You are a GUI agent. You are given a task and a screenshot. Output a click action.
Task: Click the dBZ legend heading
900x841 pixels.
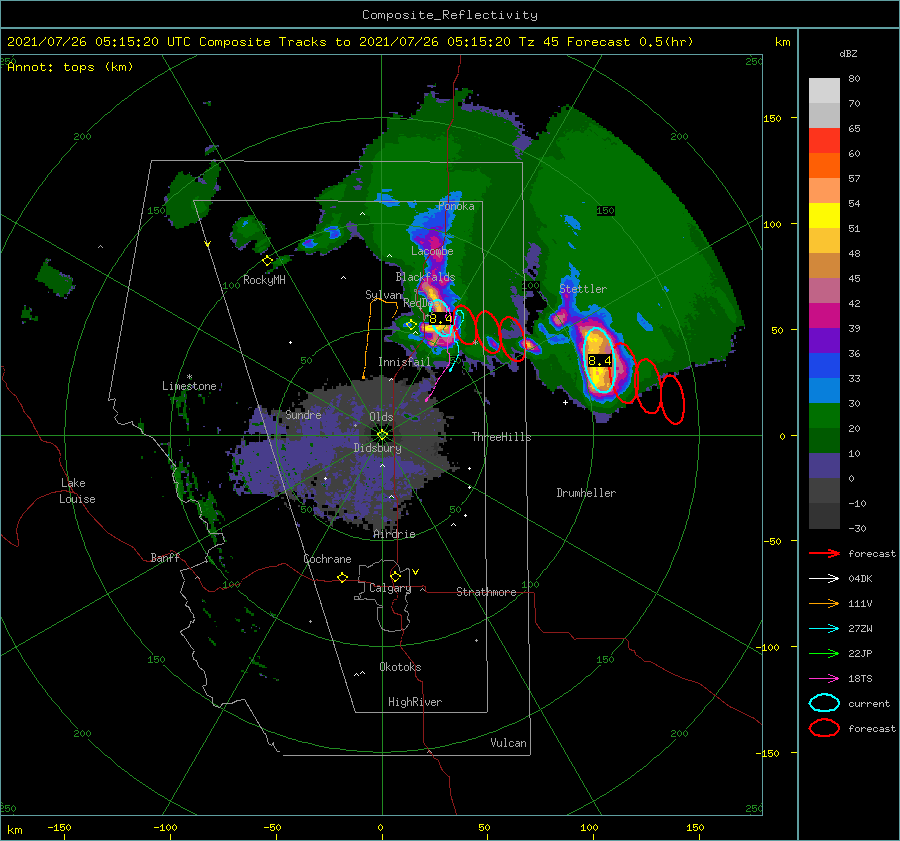click(x=848, y=54)
